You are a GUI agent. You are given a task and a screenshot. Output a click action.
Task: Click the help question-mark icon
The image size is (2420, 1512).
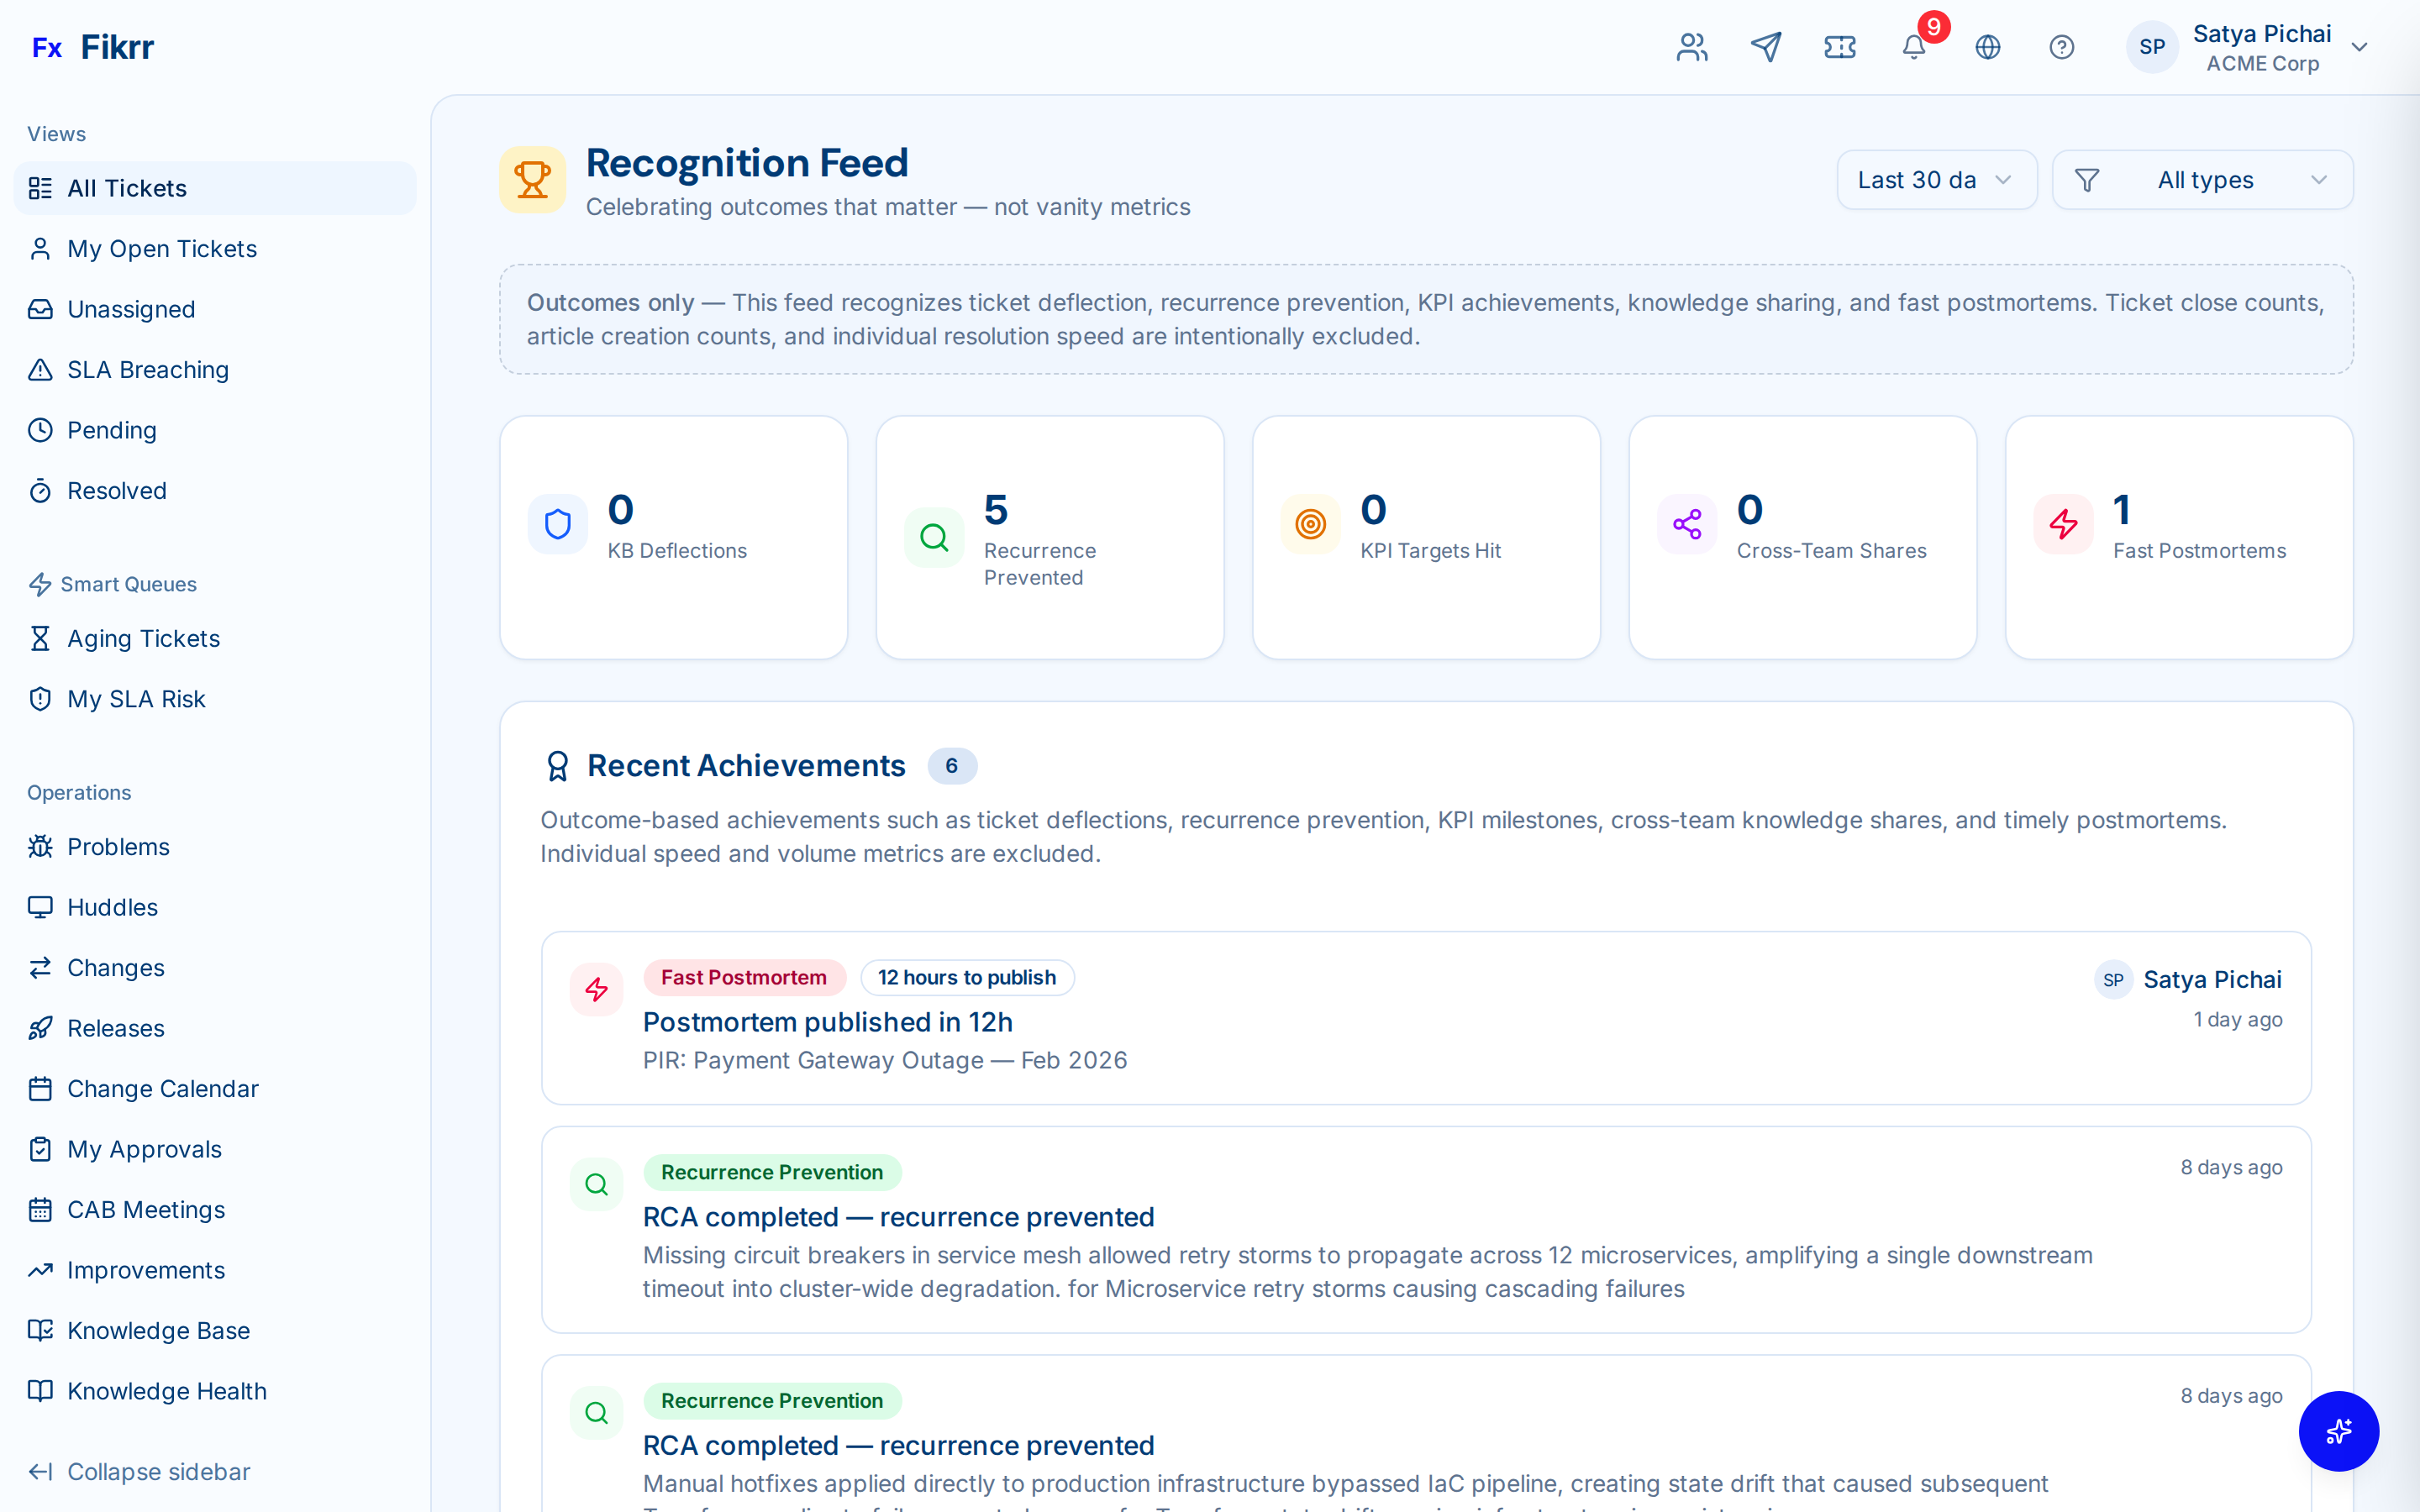pyautogui.click(x=2062, y=47)
